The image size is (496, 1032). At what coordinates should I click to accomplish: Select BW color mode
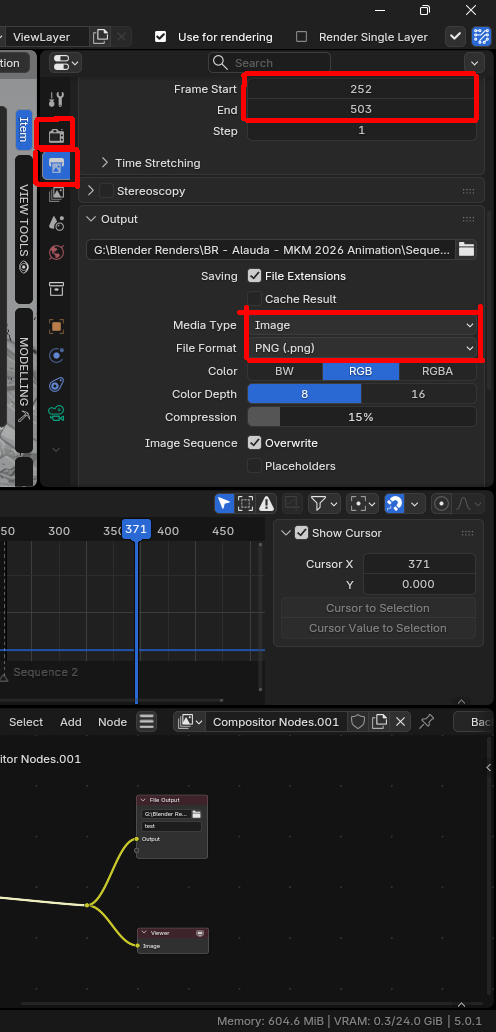(x=284, y=371)
